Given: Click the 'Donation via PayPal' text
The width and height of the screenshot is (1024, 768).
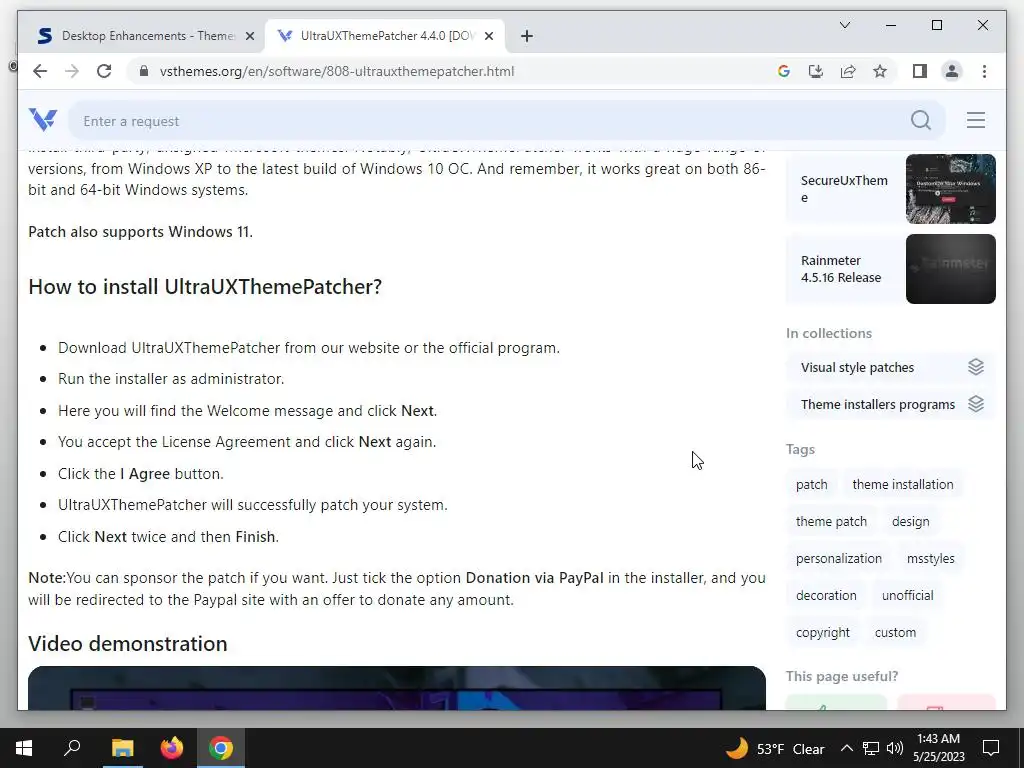Looking at the screenshot, I should [534, 578].
